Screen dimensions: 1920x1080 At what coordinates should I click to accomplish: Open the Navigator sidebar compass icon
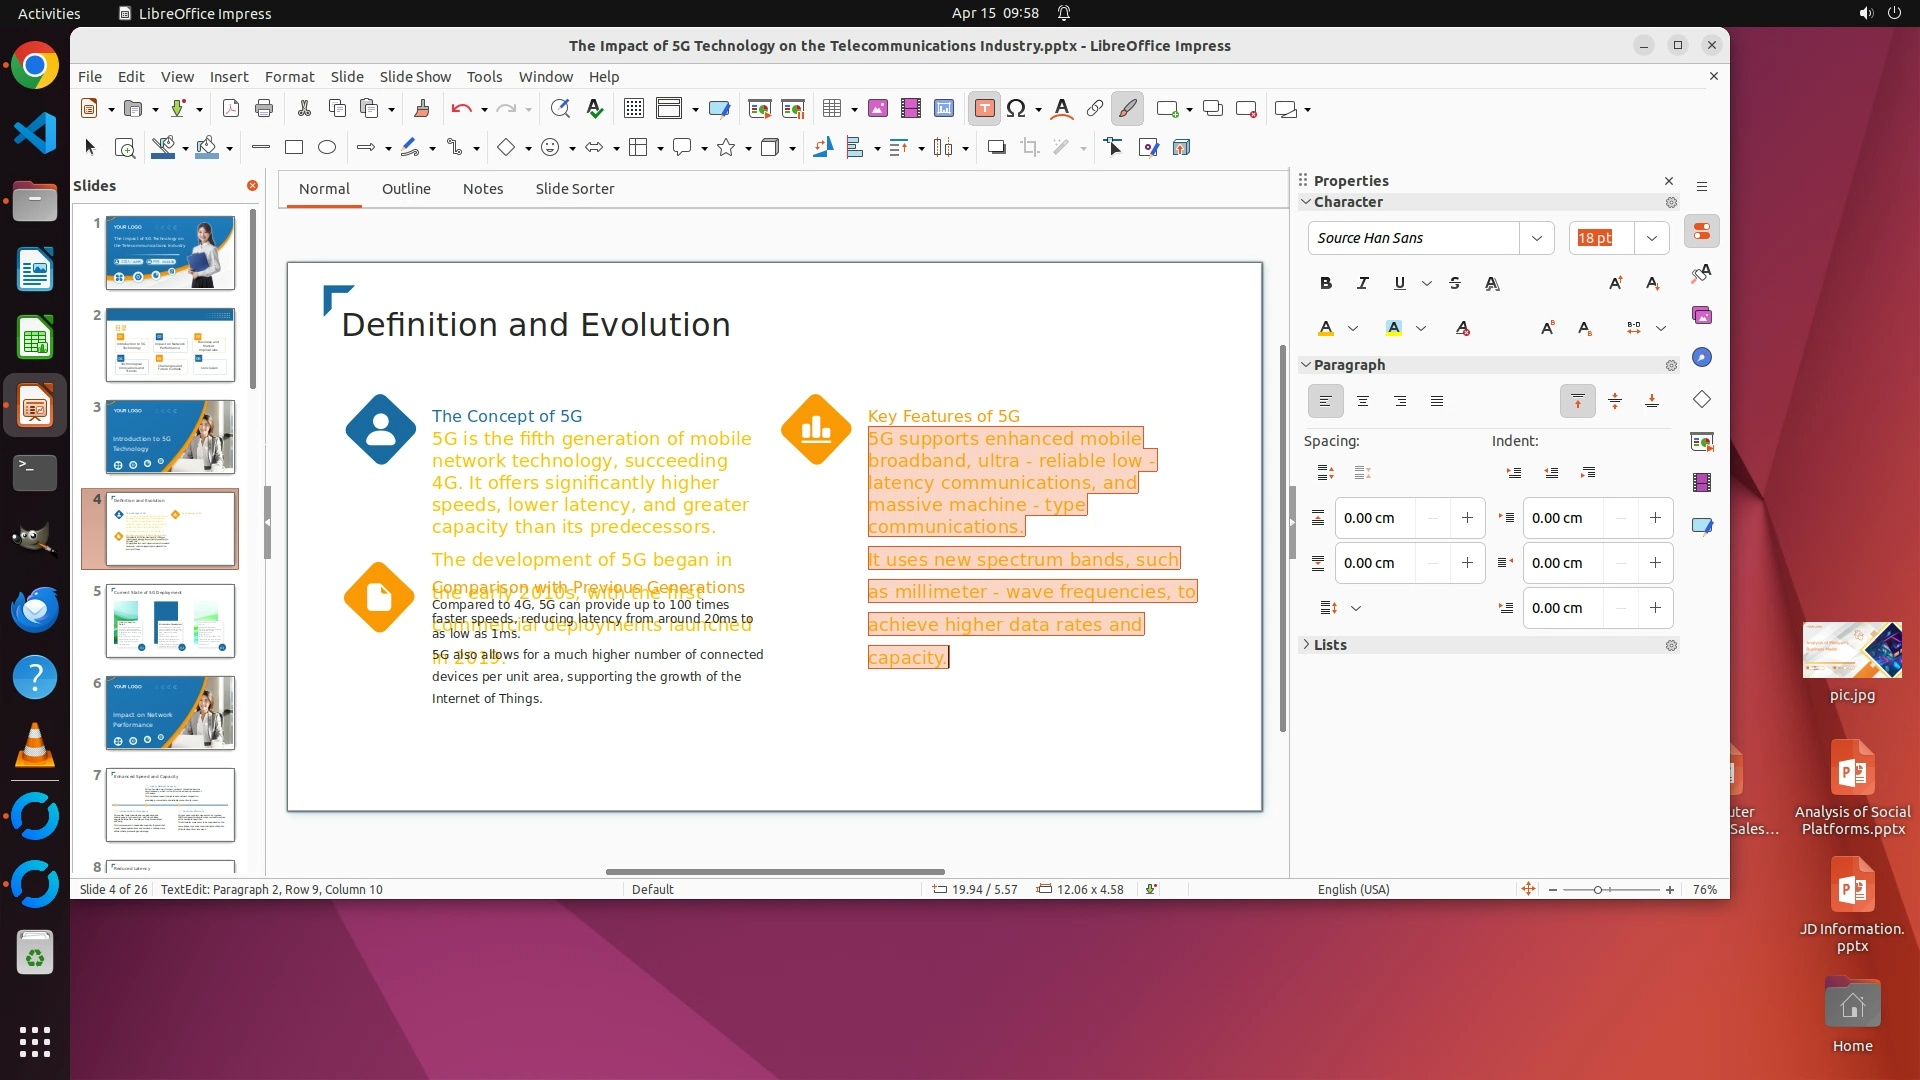click(x=1701, y=357)
